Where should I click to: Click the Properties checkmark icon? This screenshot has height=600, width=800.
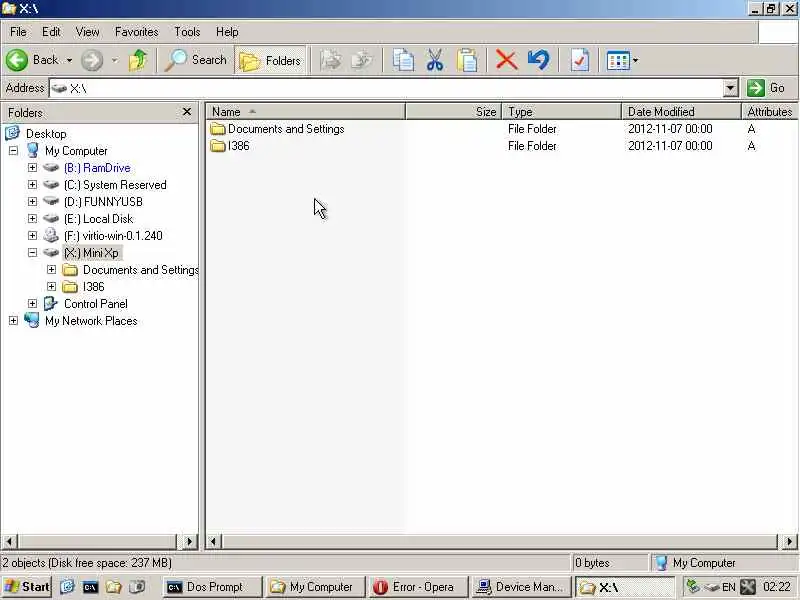tap(580, 60)
